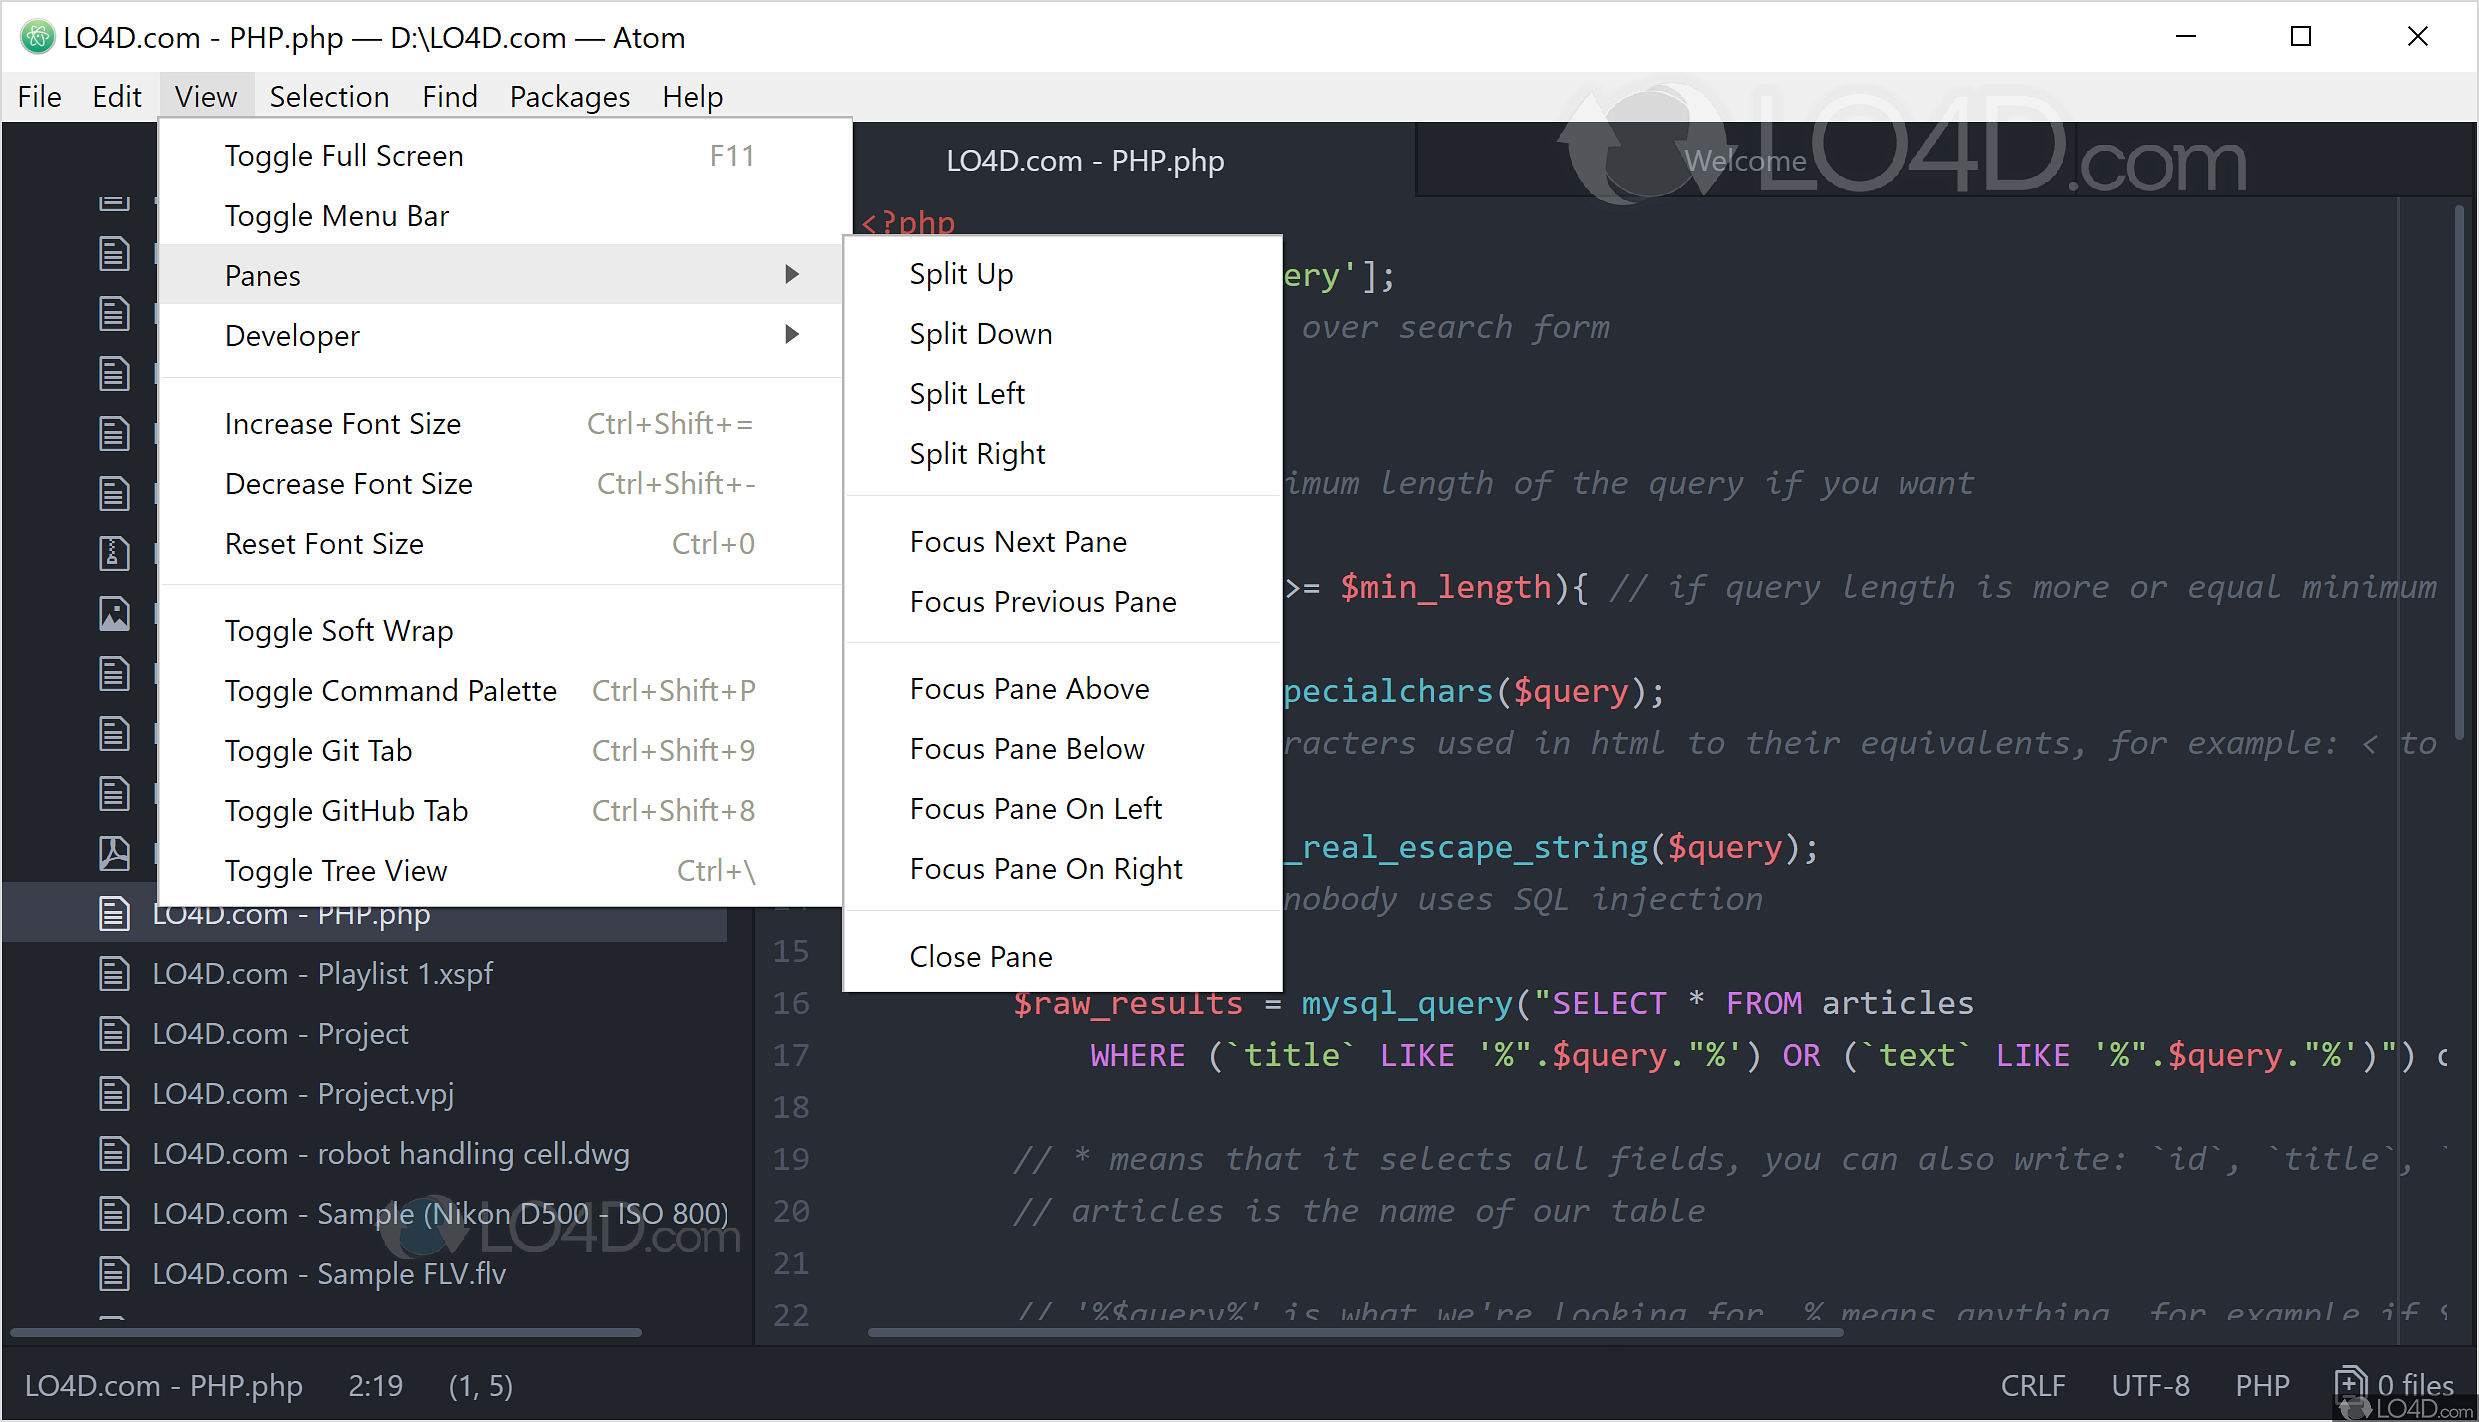Image resolution: width=2479 pixels, height=1422 pixels.
Task: Toggle Tree View visibility
Action: click(x=336, y=871)
